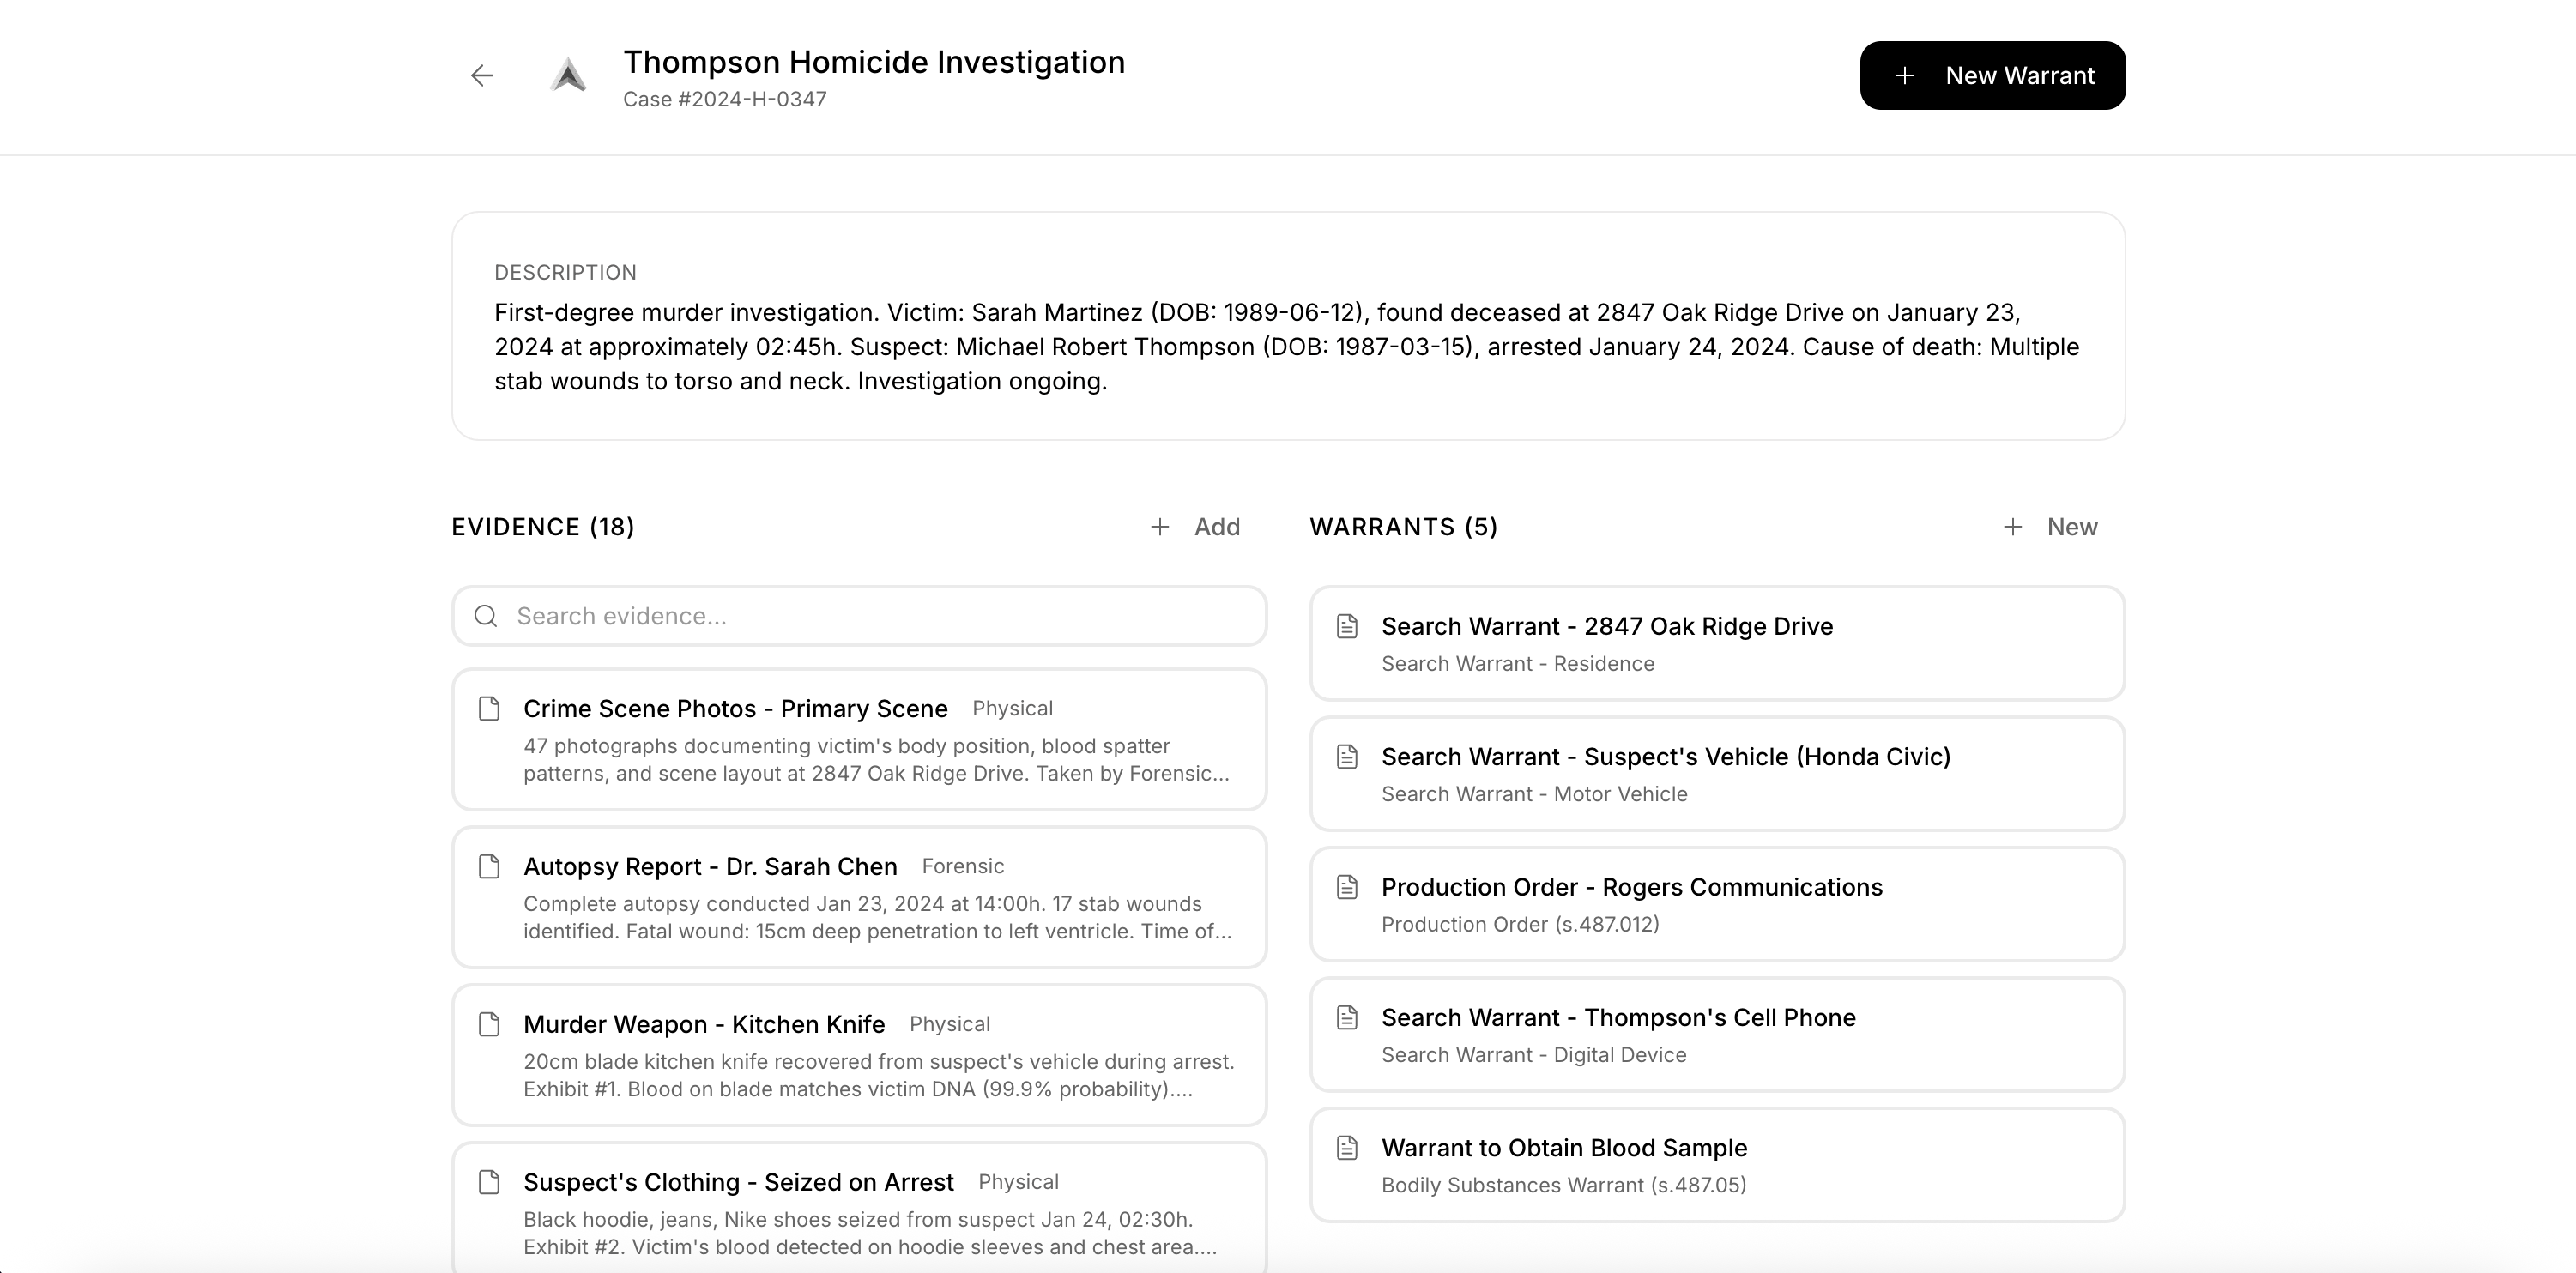Screen dimensions: 2576x1273
Task: Click the app logo next to case title
Action: pyautogui.click(x=568, y=76)
